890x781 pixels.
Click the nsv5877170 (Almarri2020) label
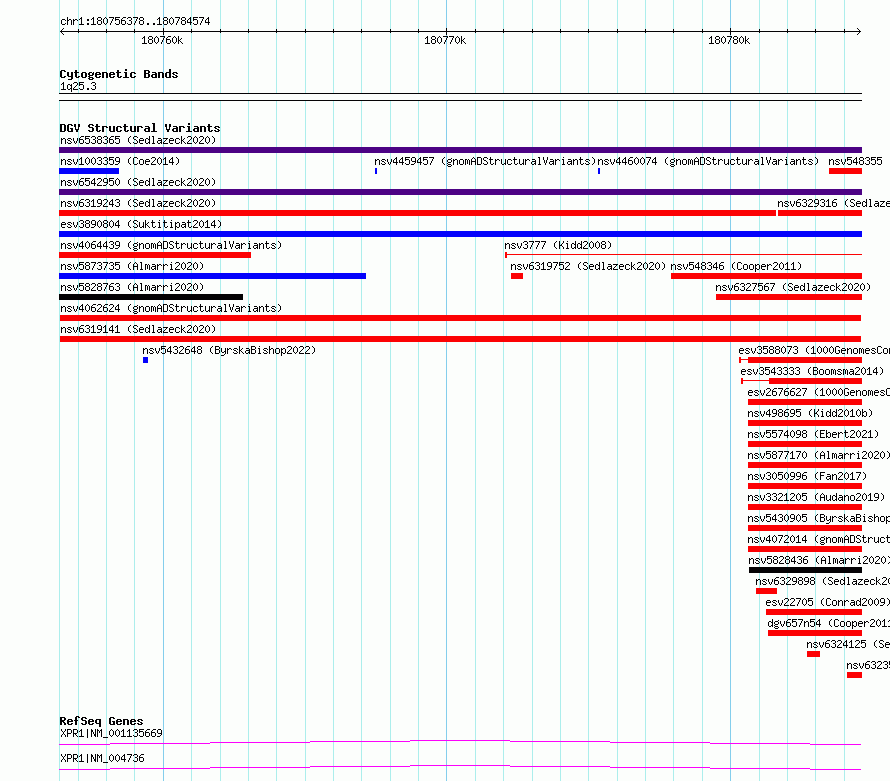click(x=818, y=455)
